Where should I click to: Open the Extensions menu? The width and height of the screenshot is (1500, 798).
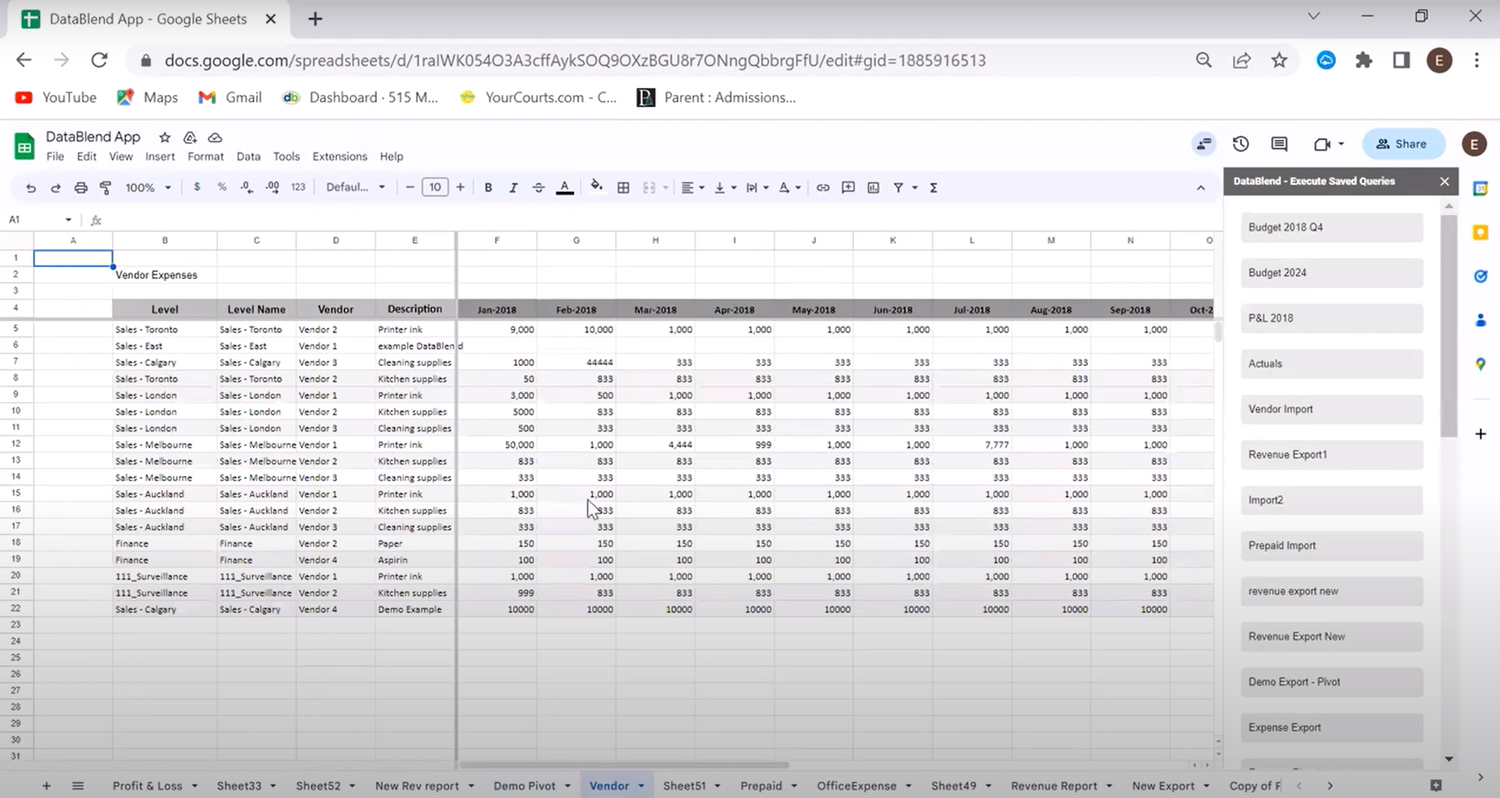click(x=339, y=156)
